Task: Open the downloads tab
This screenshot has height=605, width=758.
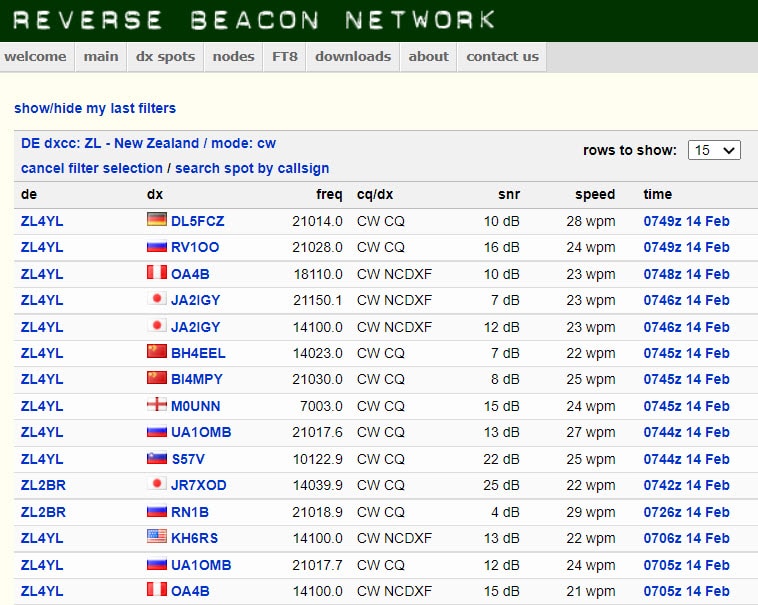Action: pos(353,57)
